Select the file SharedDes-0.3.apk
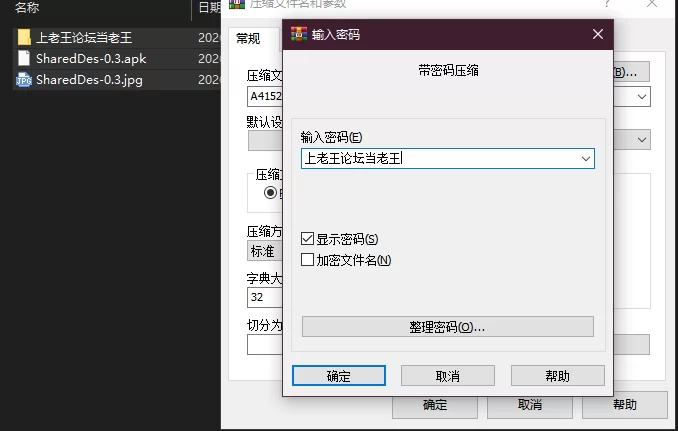This screenshot has height=431, width=678. [91, 58]
